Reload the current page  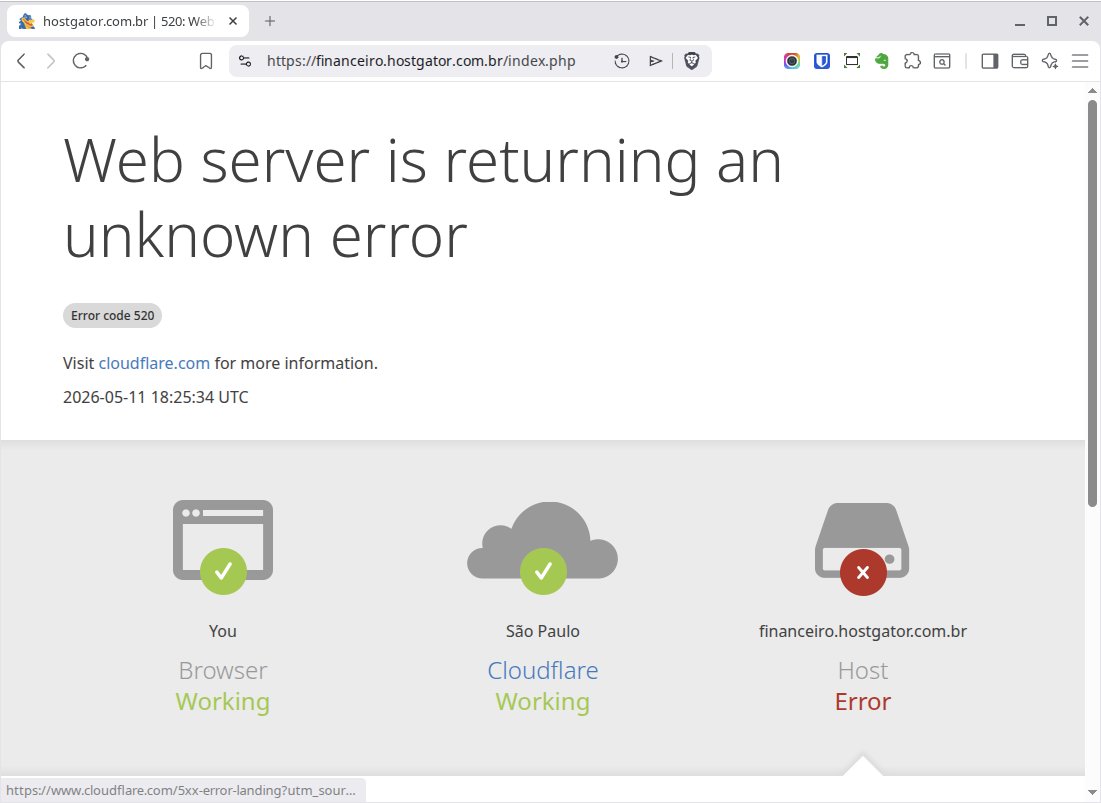tap(81, 61)
